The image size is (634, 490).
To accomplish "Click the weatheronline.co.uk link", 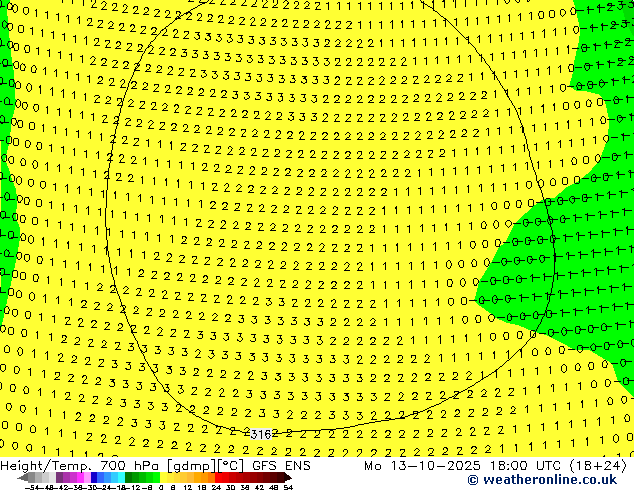I will tap(542, 480).
